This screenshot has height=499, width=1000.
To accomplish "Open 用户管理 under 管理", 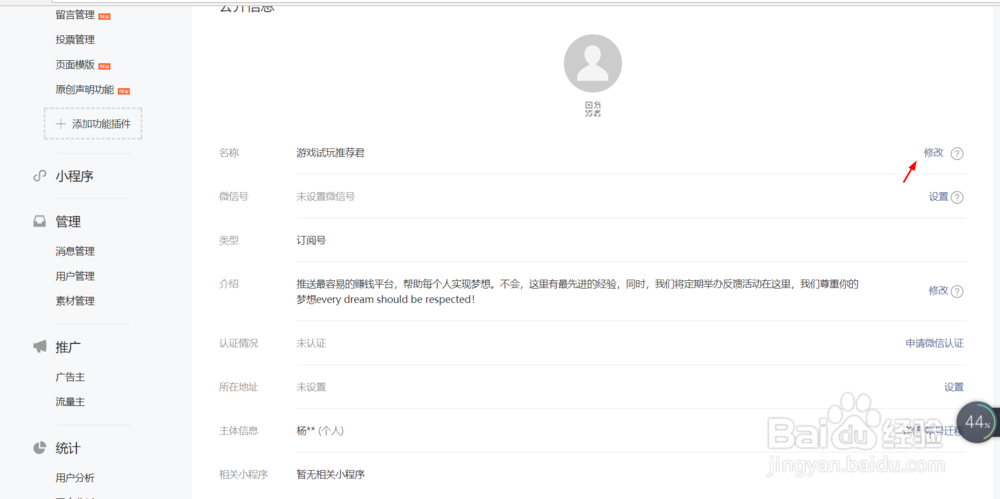I will [75, 276].
